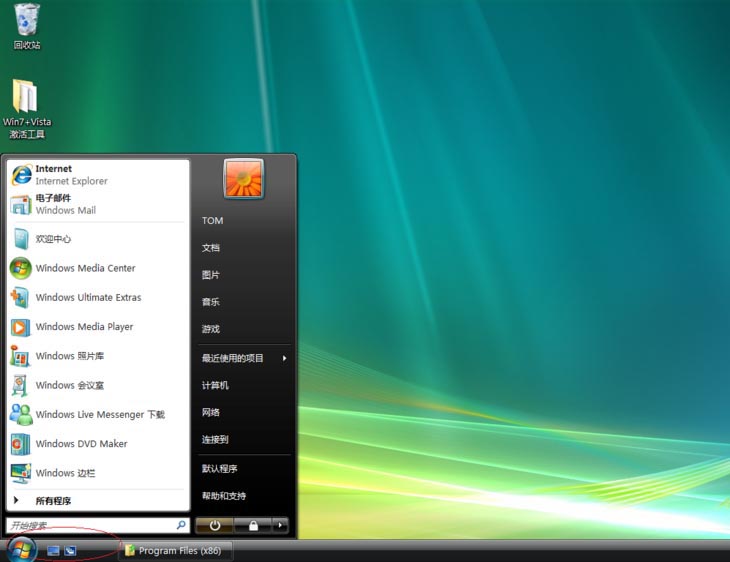730x562 pixels.
Task: Click the search magnifier icon
Action: pos(181,525)
